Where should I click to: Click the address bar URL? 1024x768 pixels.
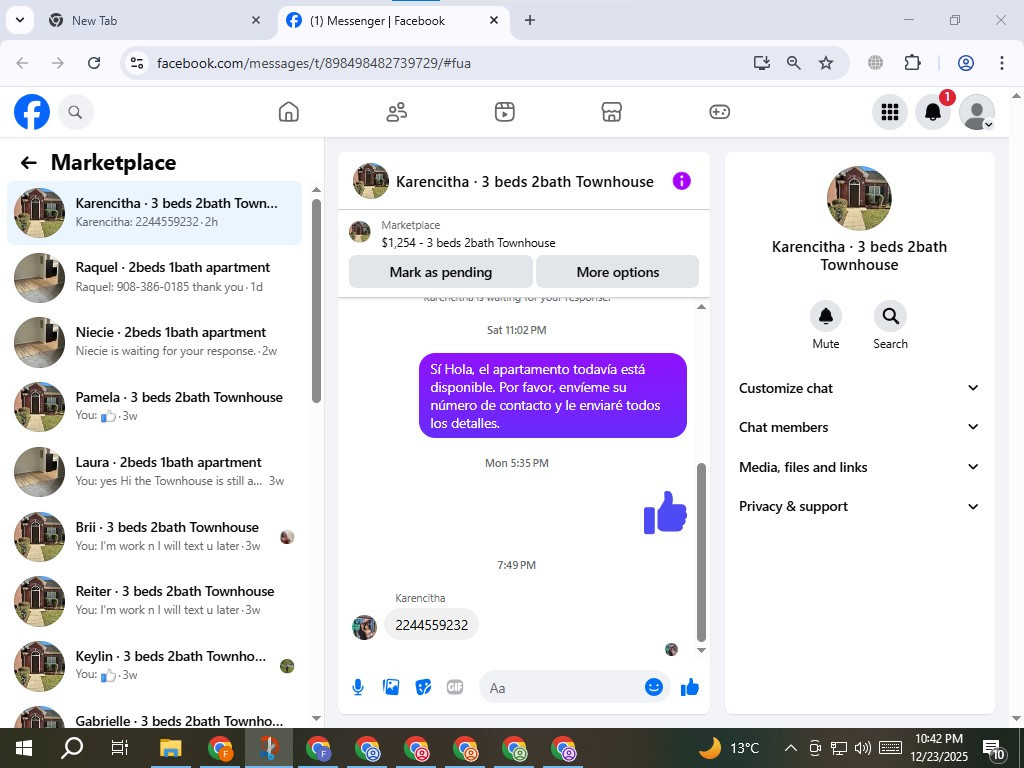[313, 63]
